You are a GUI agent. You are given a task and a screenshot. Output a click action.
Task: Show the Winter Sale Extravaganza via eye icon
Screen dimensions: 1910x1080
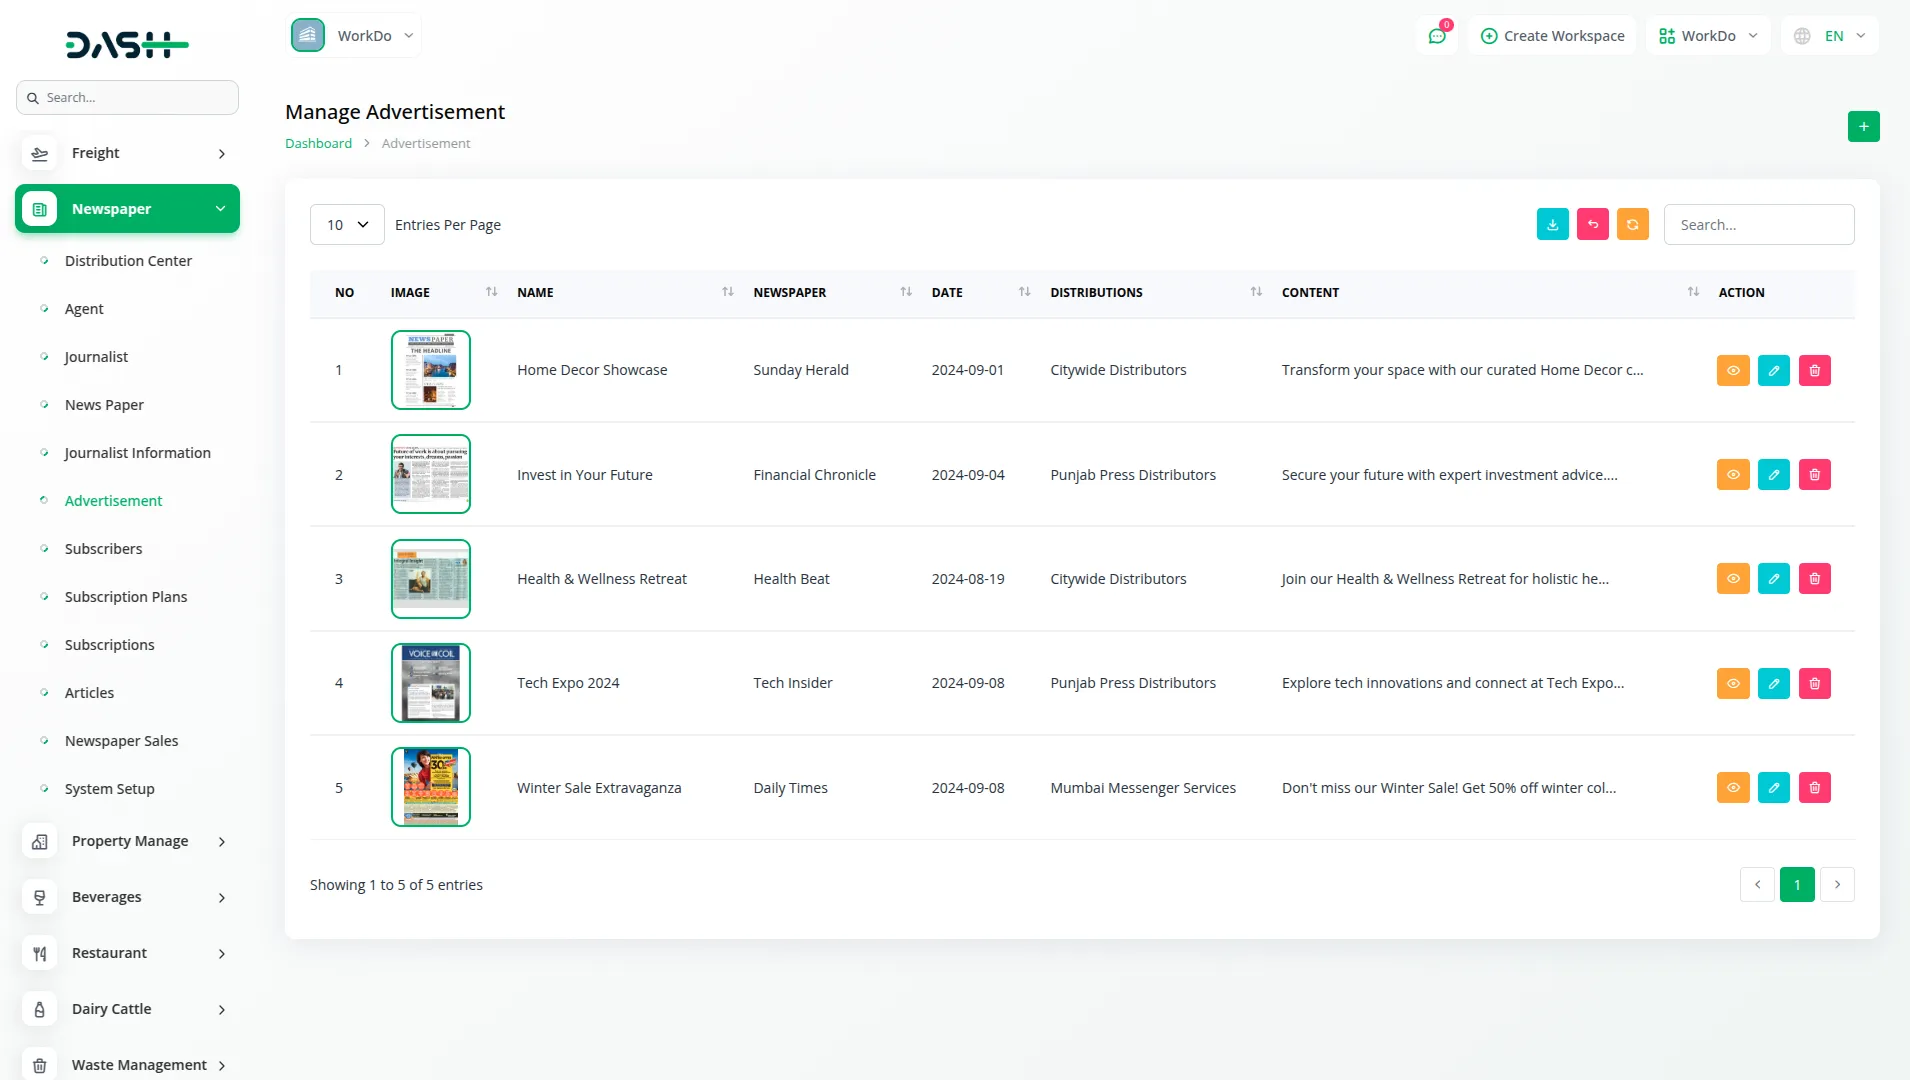pos(1733,788)
